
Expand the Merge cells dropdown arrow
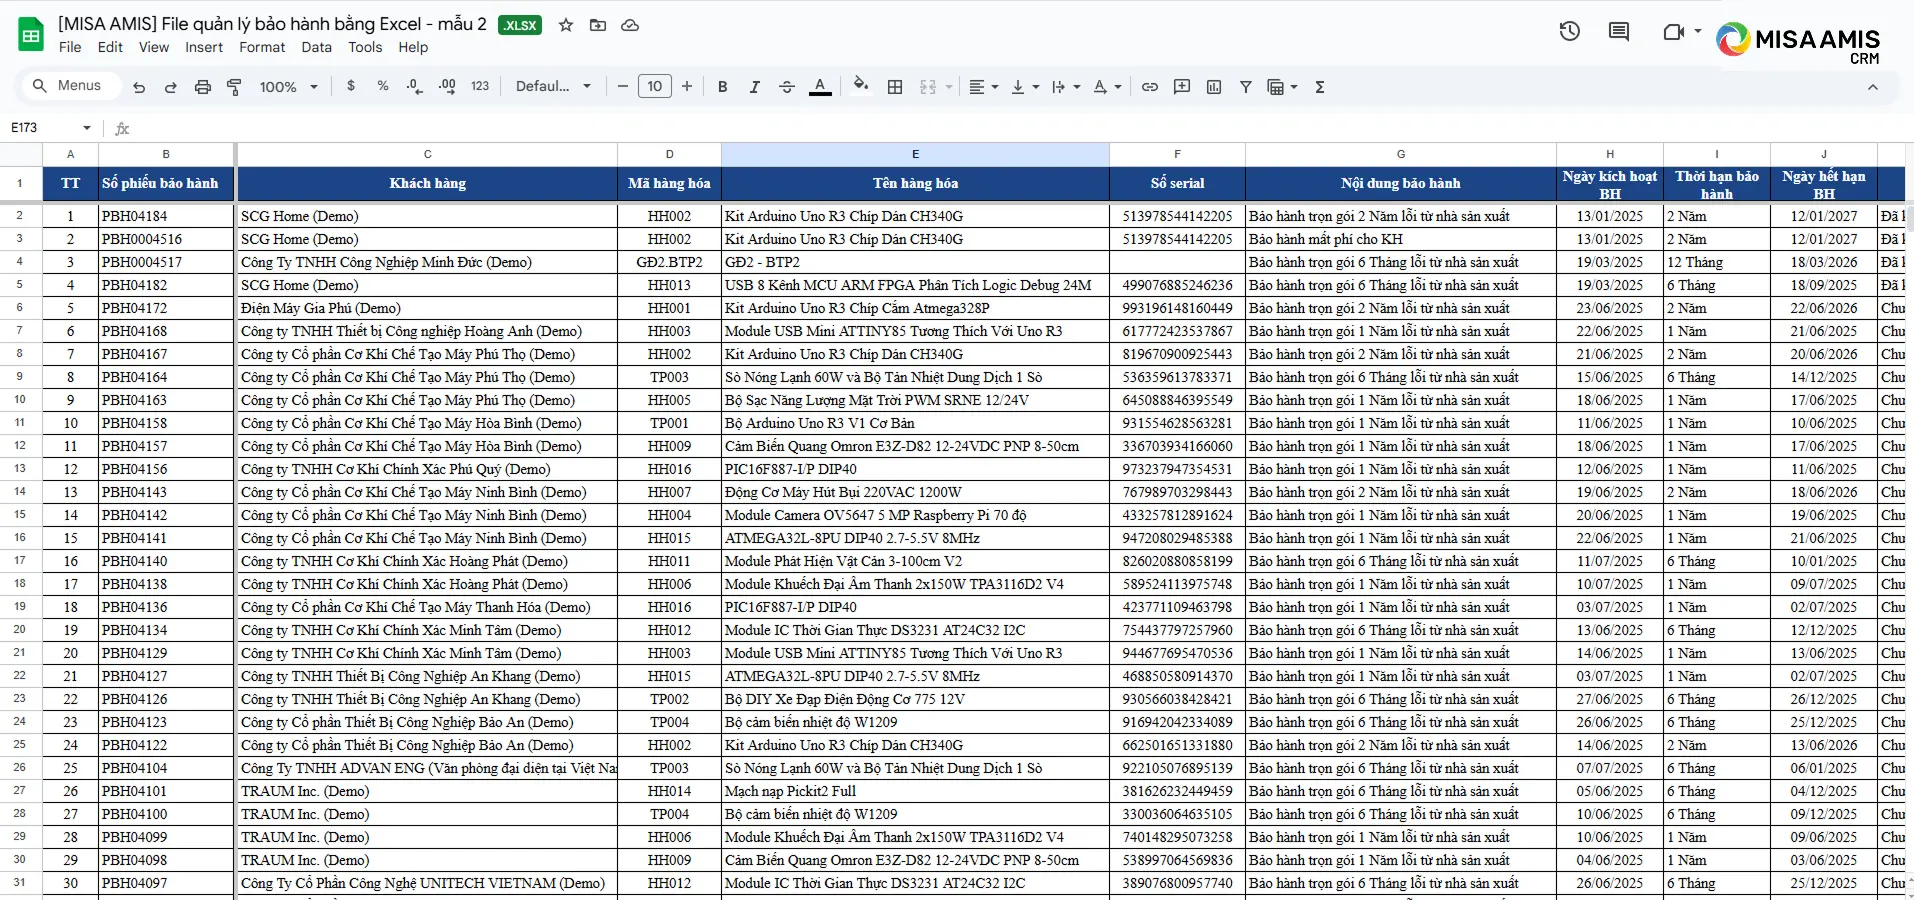(949, 87)
